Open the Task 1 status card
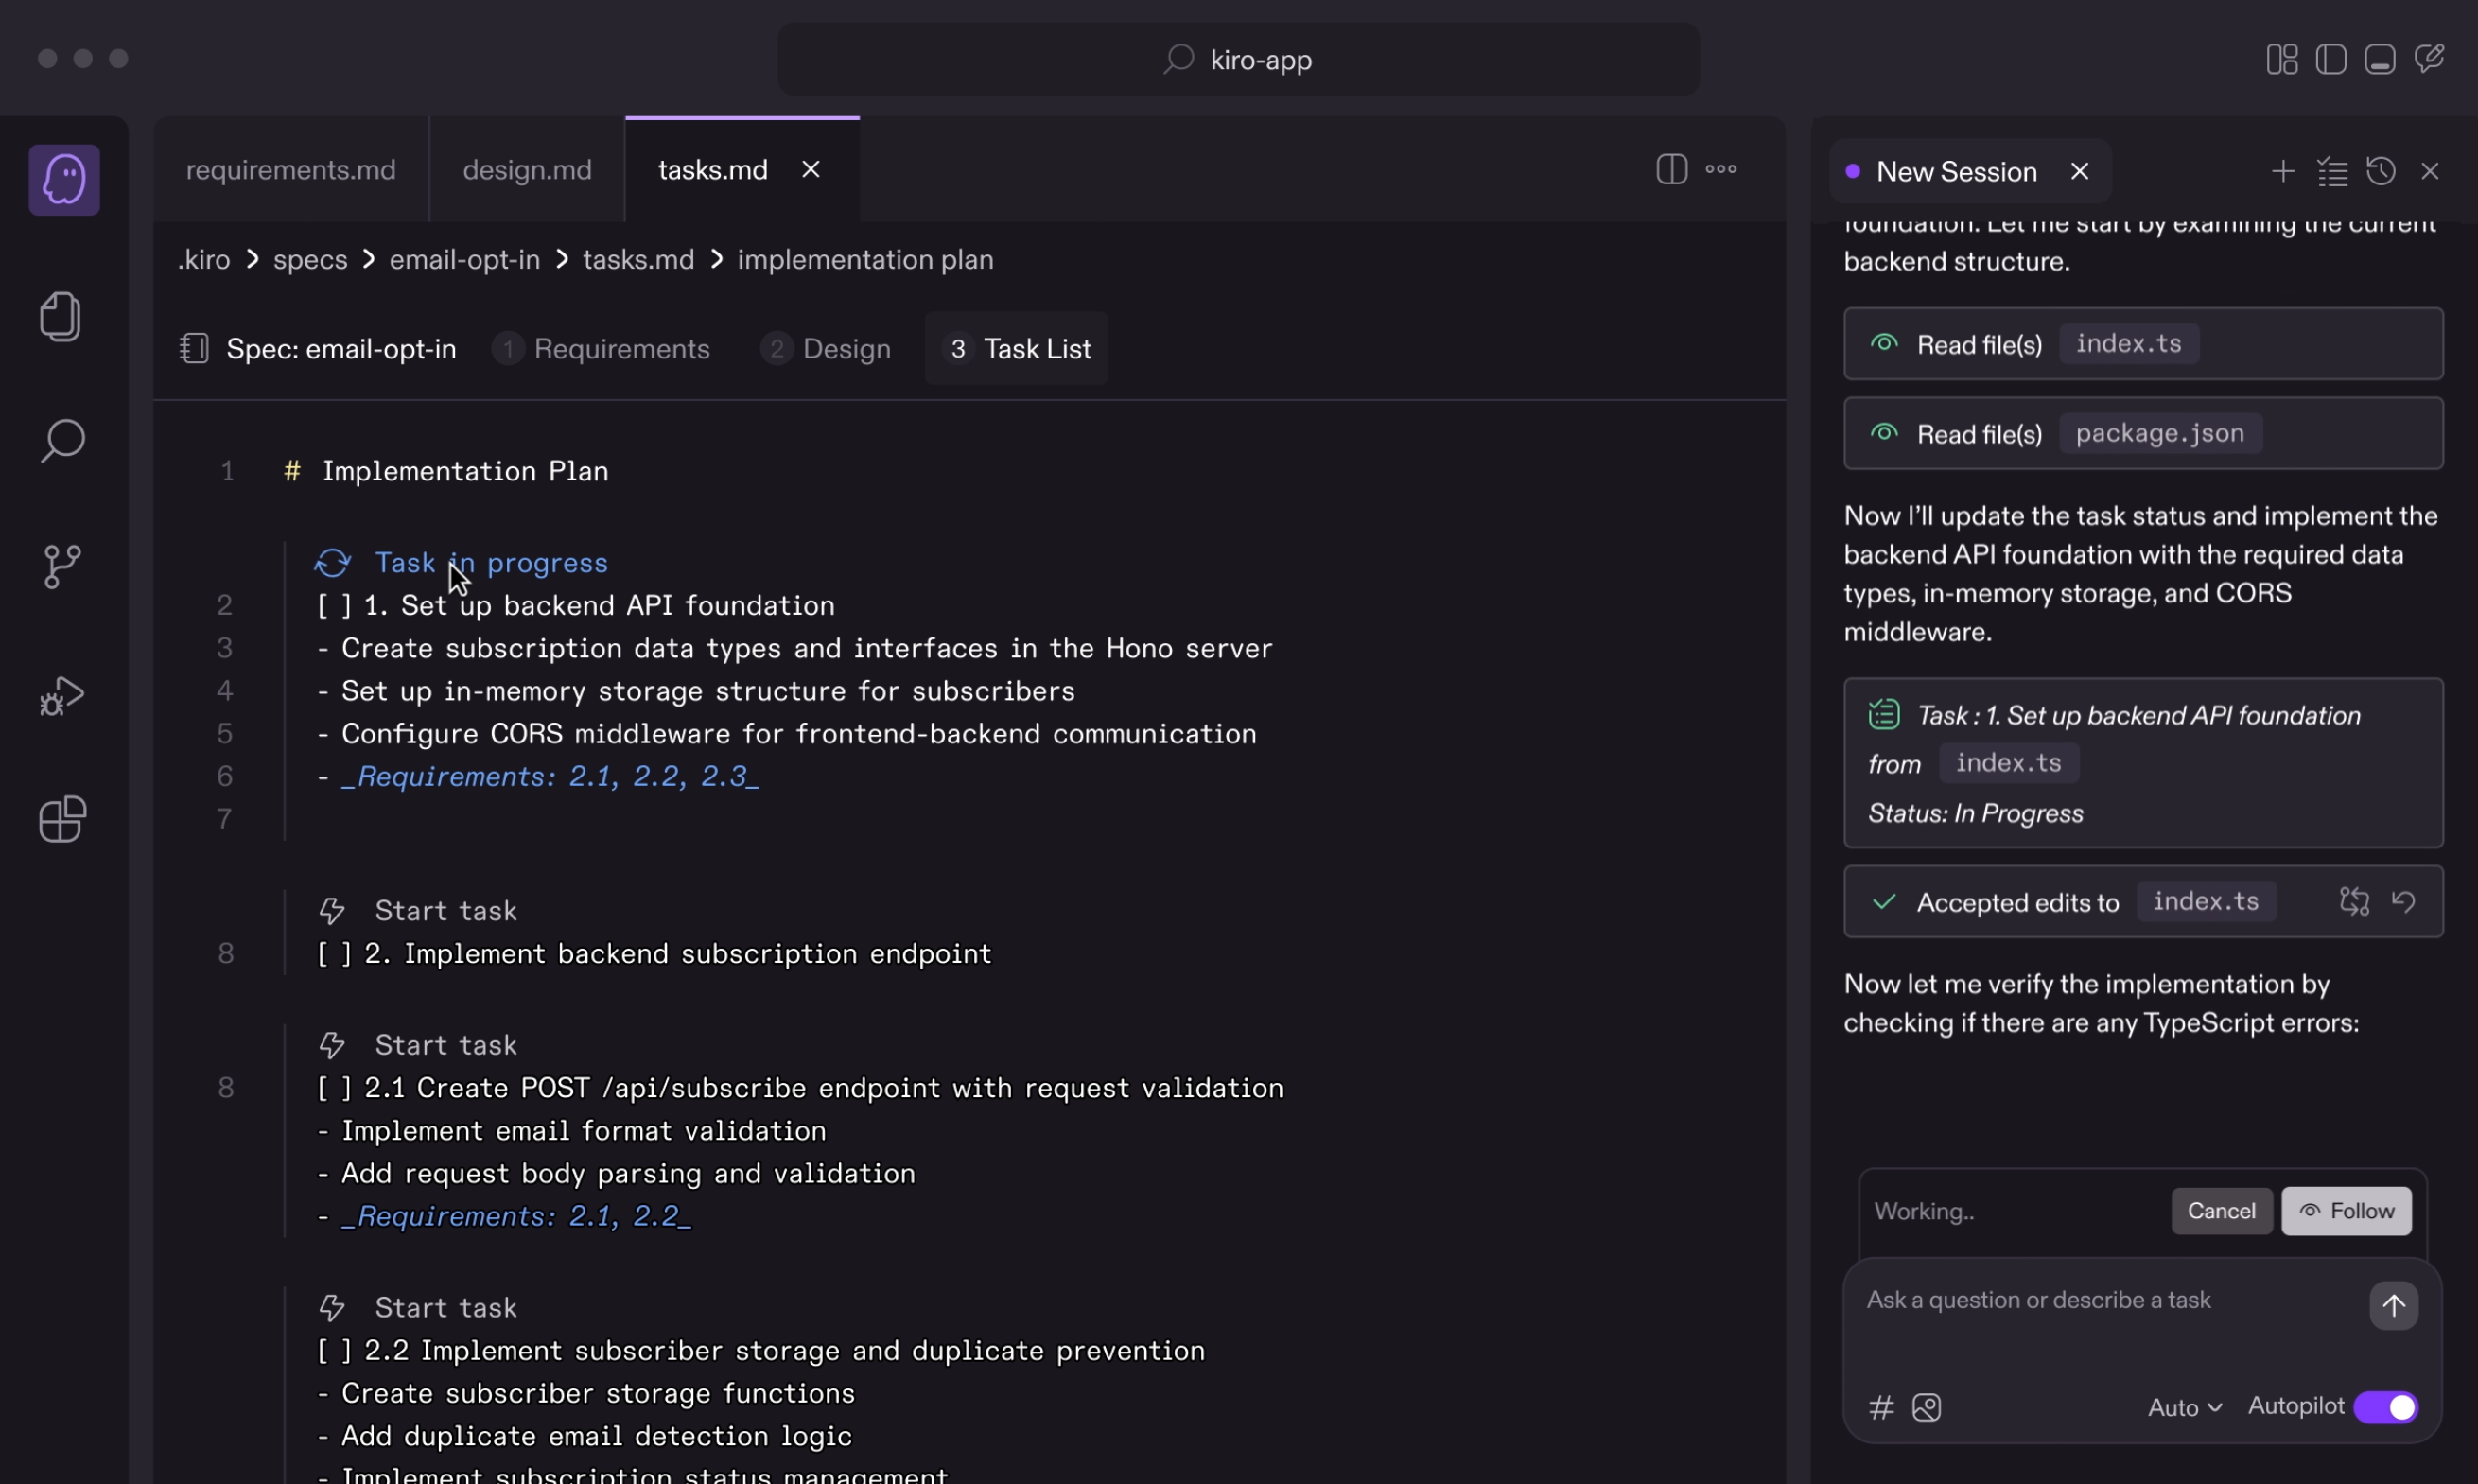 (x=2143, y=763)
